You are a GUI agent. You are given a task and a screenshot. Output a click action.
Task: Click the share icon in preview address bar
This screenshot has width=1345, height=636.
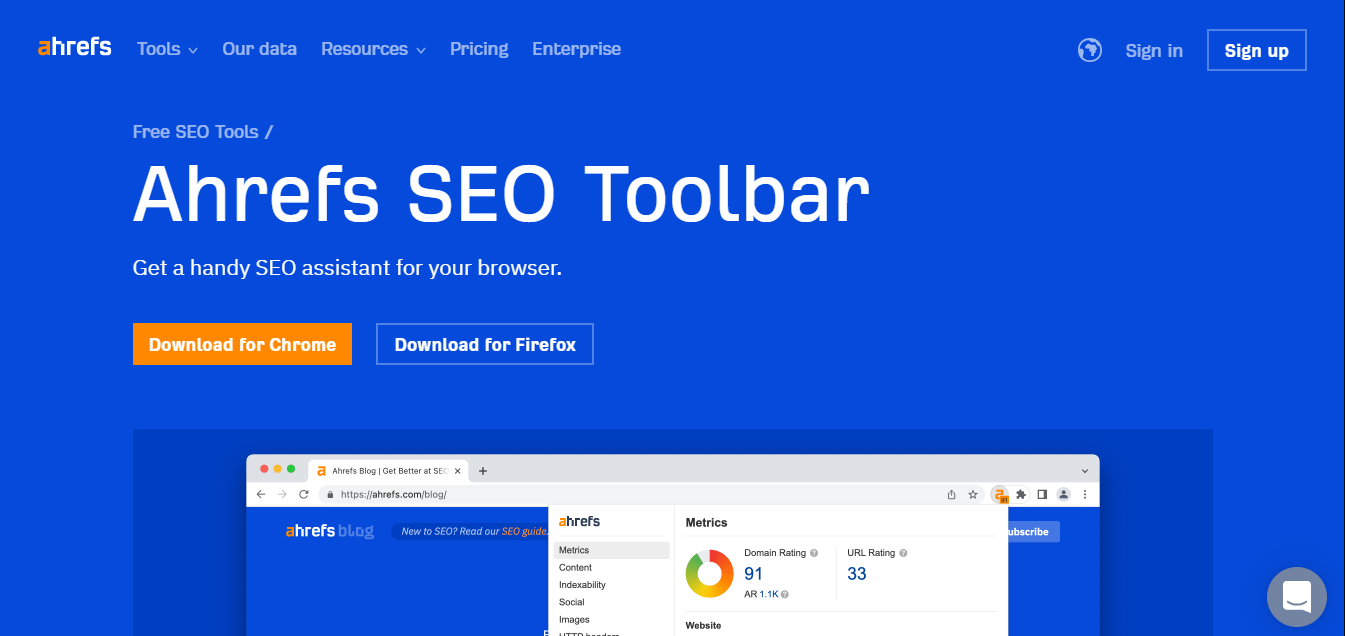point(952,494)
